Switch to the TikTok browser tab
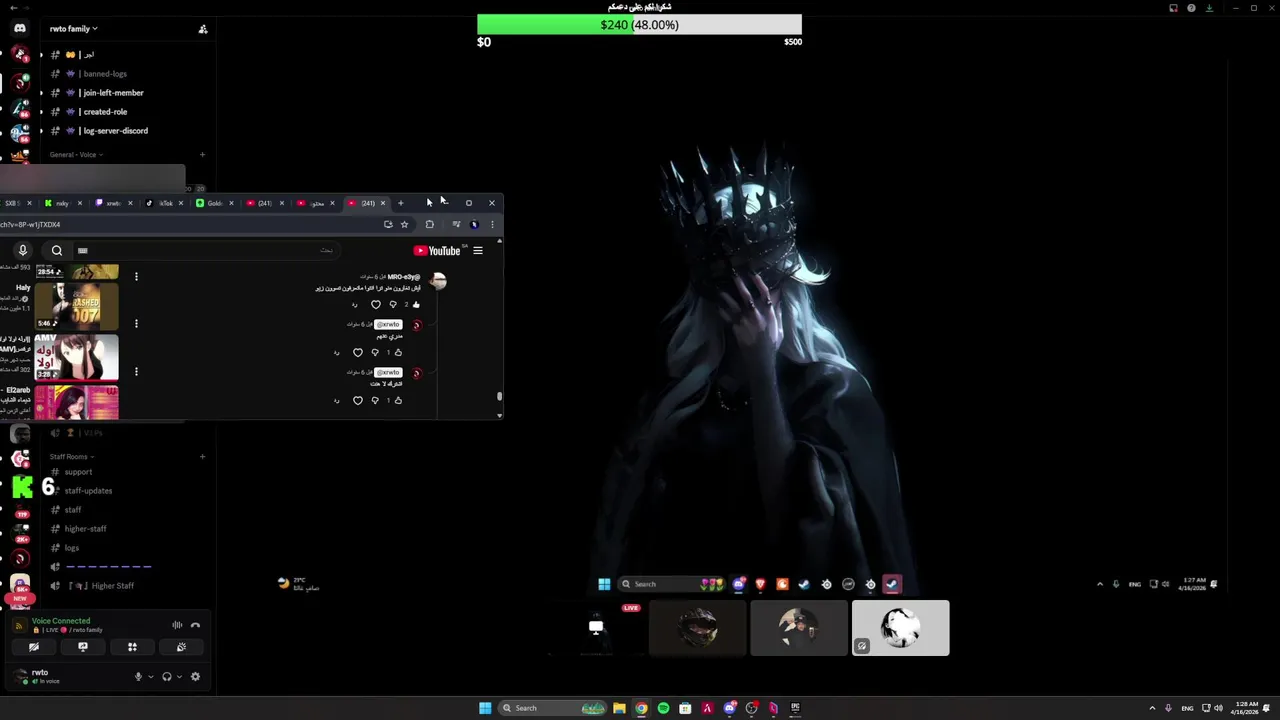 point(163,203)
